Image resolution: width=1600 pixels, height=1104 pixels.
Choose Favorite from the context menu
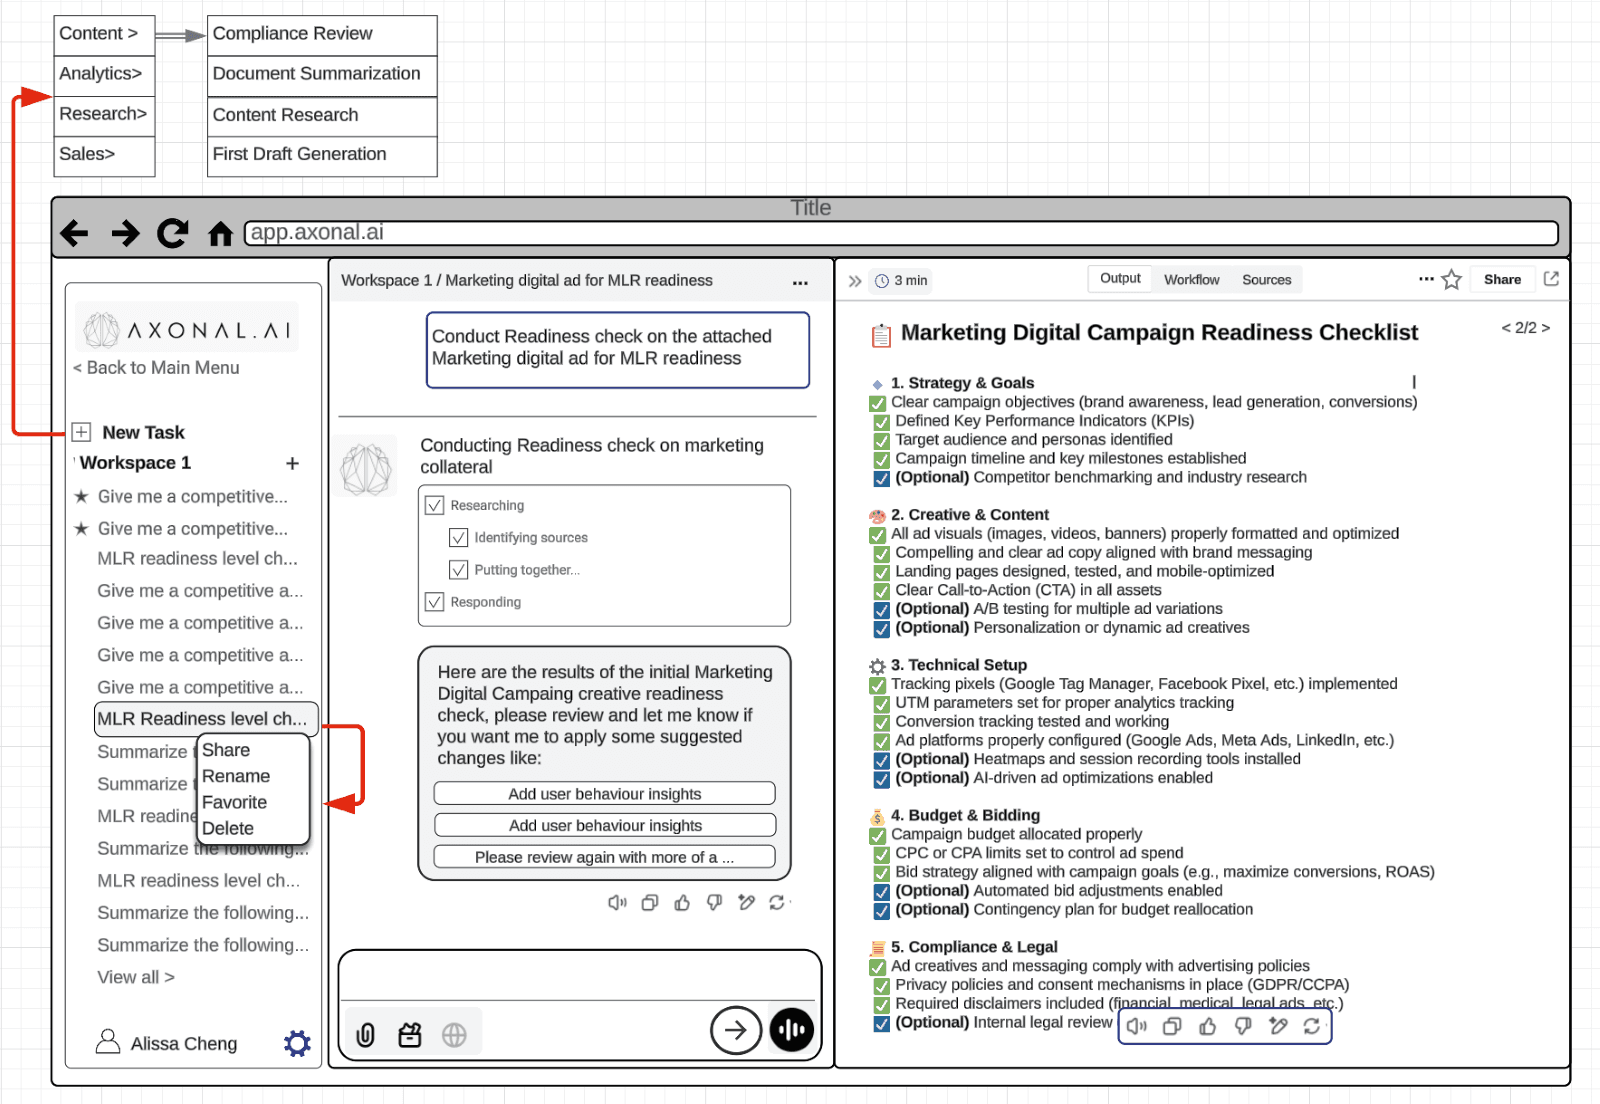pos(234,802)
